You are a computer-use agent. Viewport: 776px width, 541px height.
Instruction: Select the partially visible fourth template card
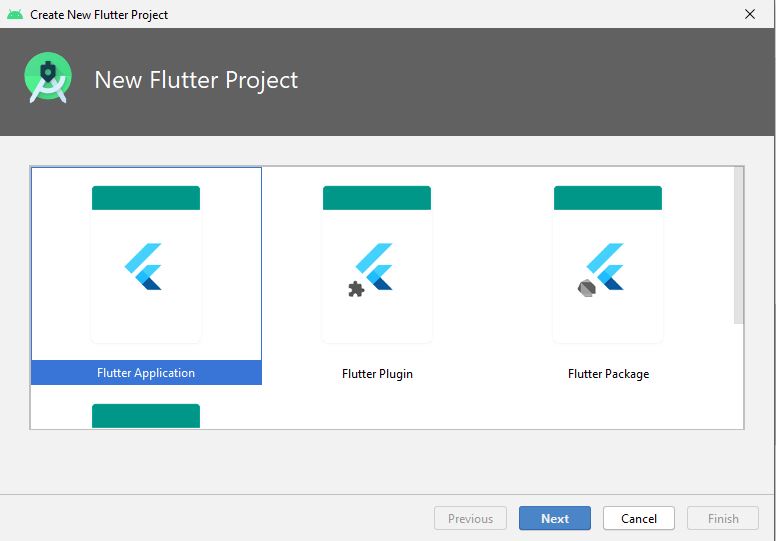pos(146,415)
